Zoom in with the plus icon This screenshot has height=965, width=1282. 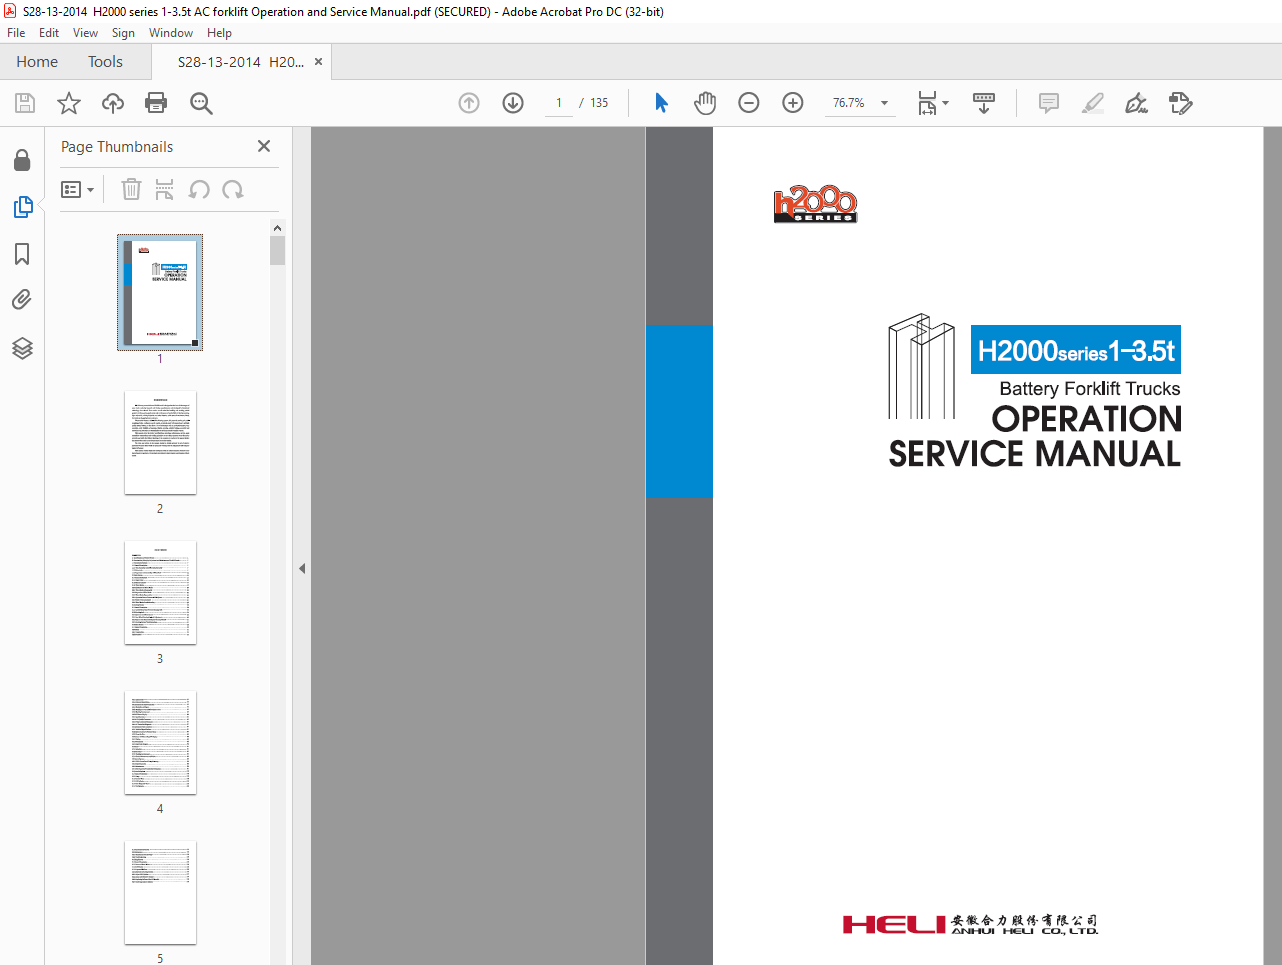point(793,103)
